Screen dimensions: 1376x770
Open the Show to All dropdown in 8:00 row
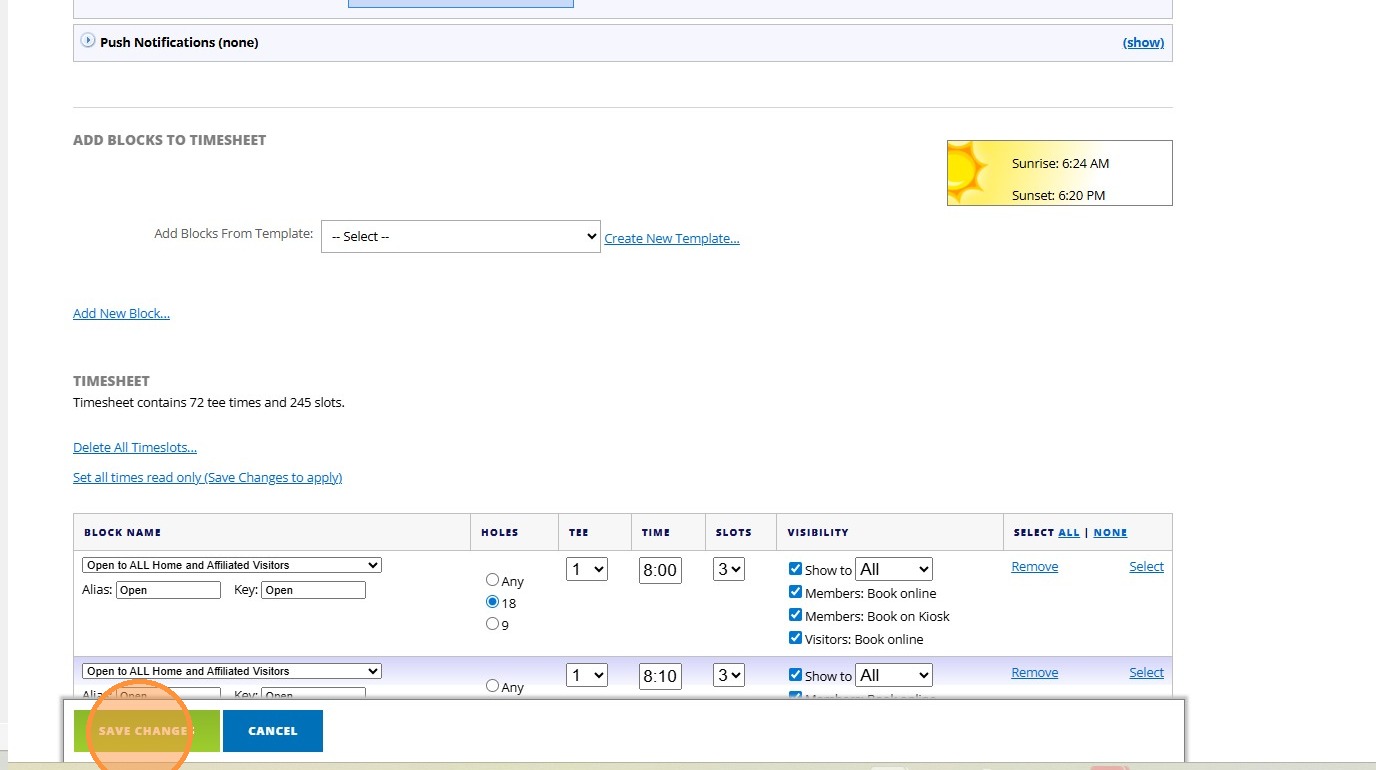tap(894, 569)
